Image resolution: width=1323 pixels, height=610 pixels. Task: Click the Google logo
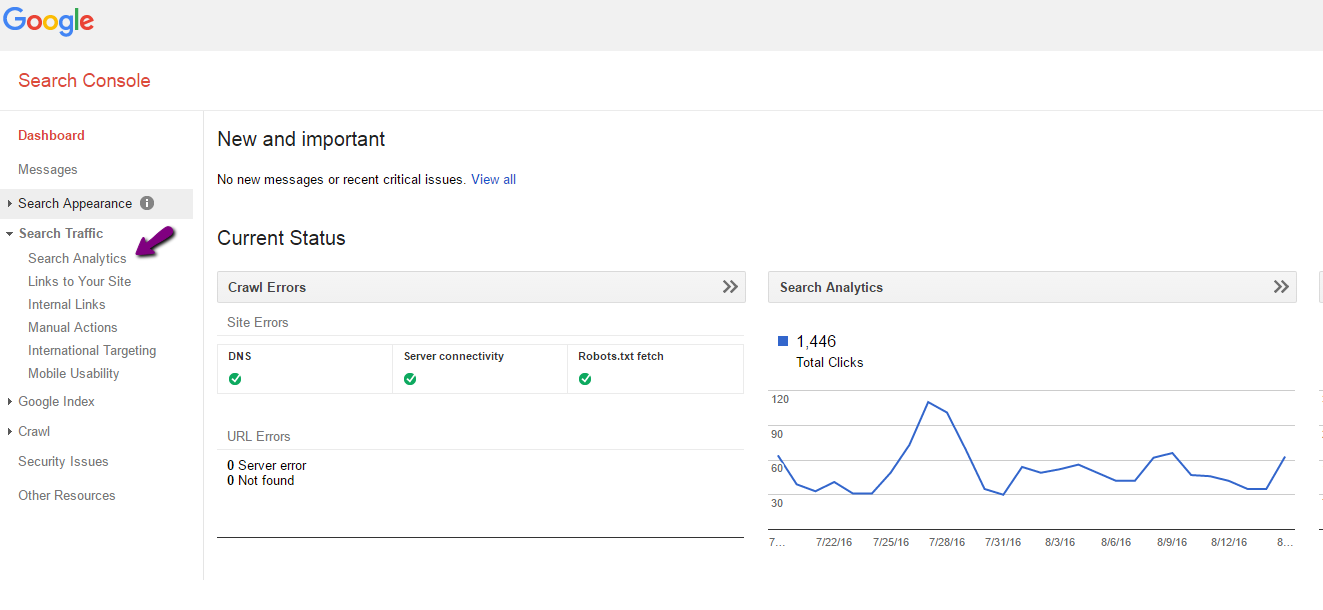coord(48,21)
